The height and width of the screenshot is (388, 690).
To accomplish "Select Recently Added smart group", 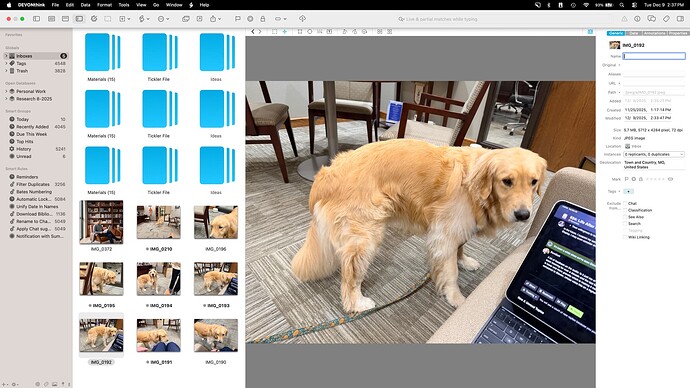I will [x=37, y=127].
